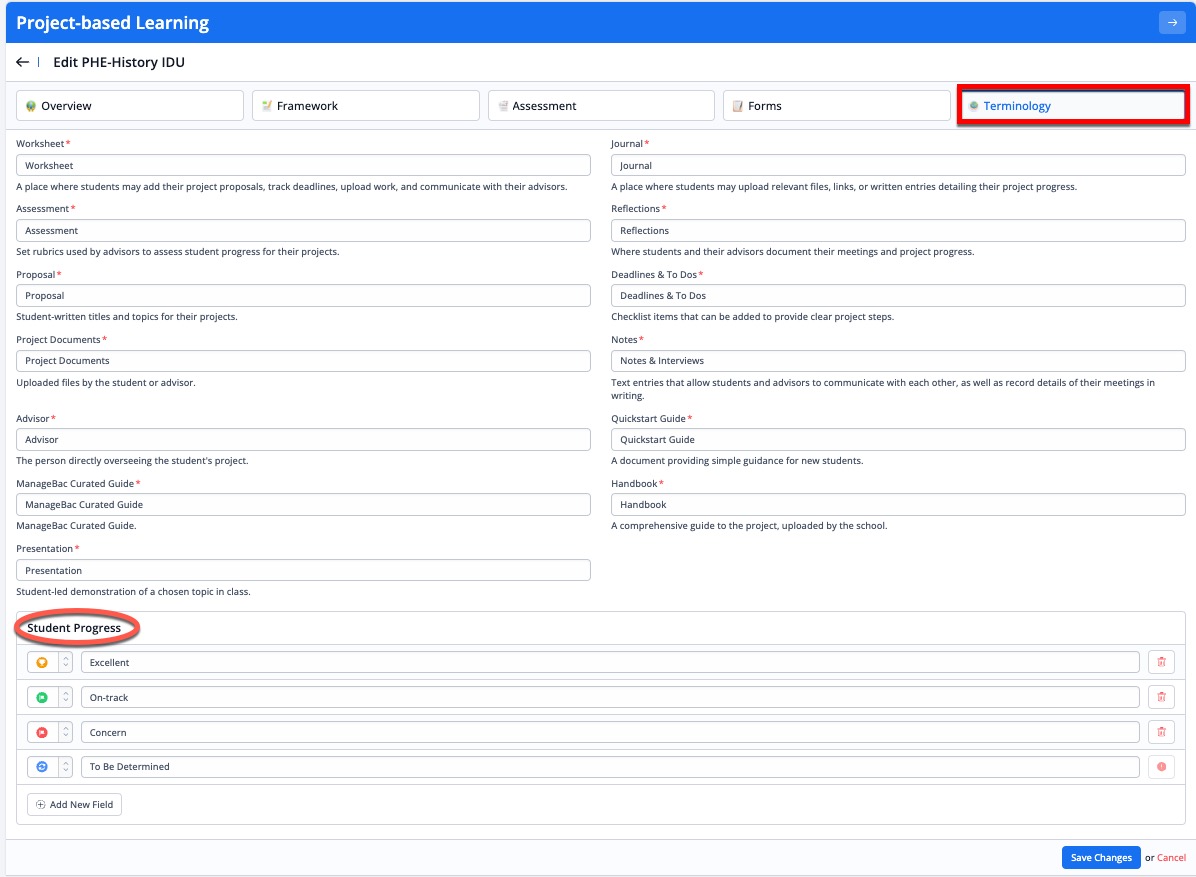Open the icon selector for the On-track status
Viewport: 1196px width, 877px height.
coord(50,697)
